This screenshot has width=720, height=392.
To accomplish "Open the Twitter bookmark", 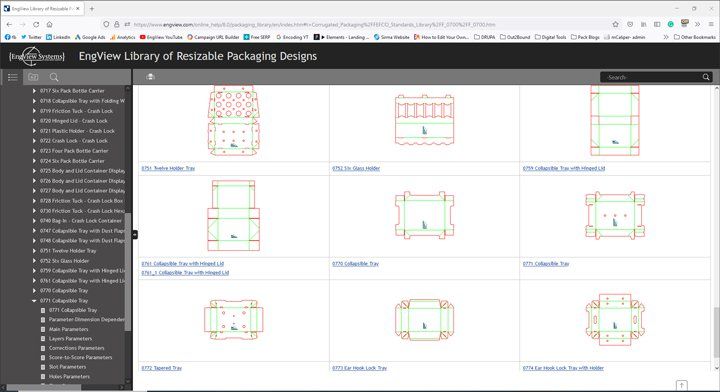I will point(31,37).
